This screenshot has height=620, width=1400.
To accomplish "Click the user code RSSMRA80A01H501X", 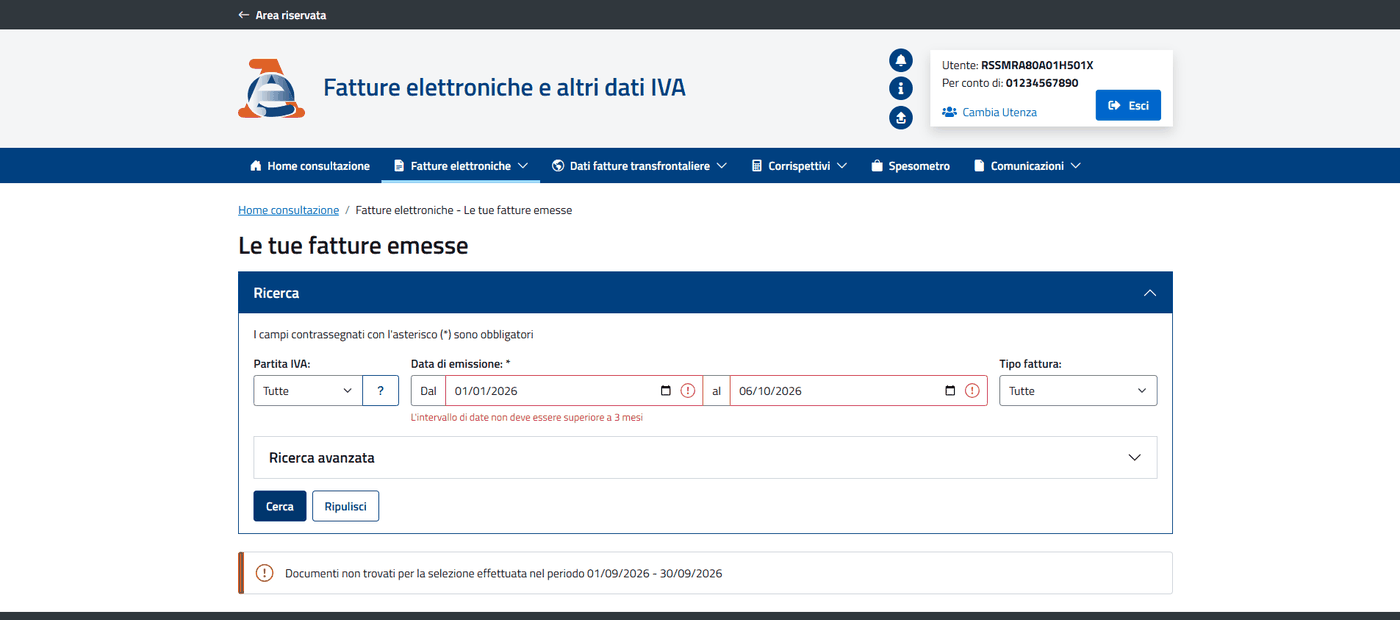I will pyautogui.click(x=1037, y=65).
